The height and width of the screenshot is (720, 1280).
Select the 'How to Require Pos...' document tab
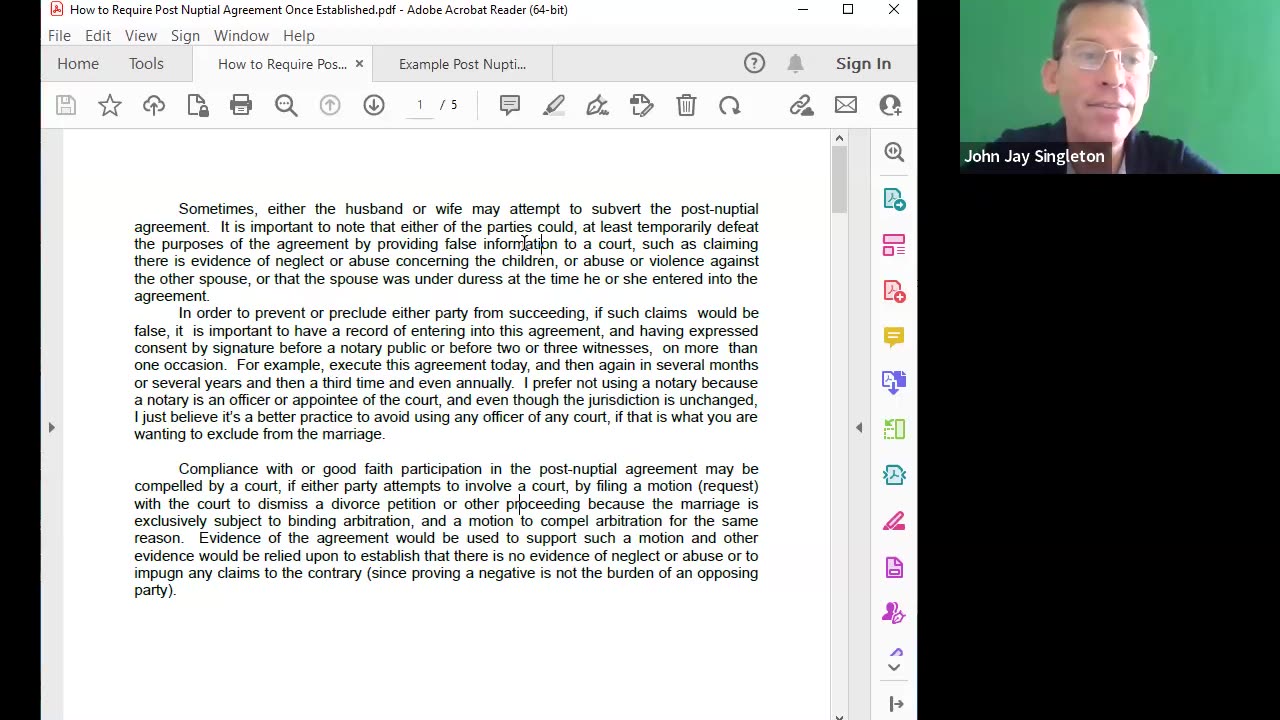point(282,64)
